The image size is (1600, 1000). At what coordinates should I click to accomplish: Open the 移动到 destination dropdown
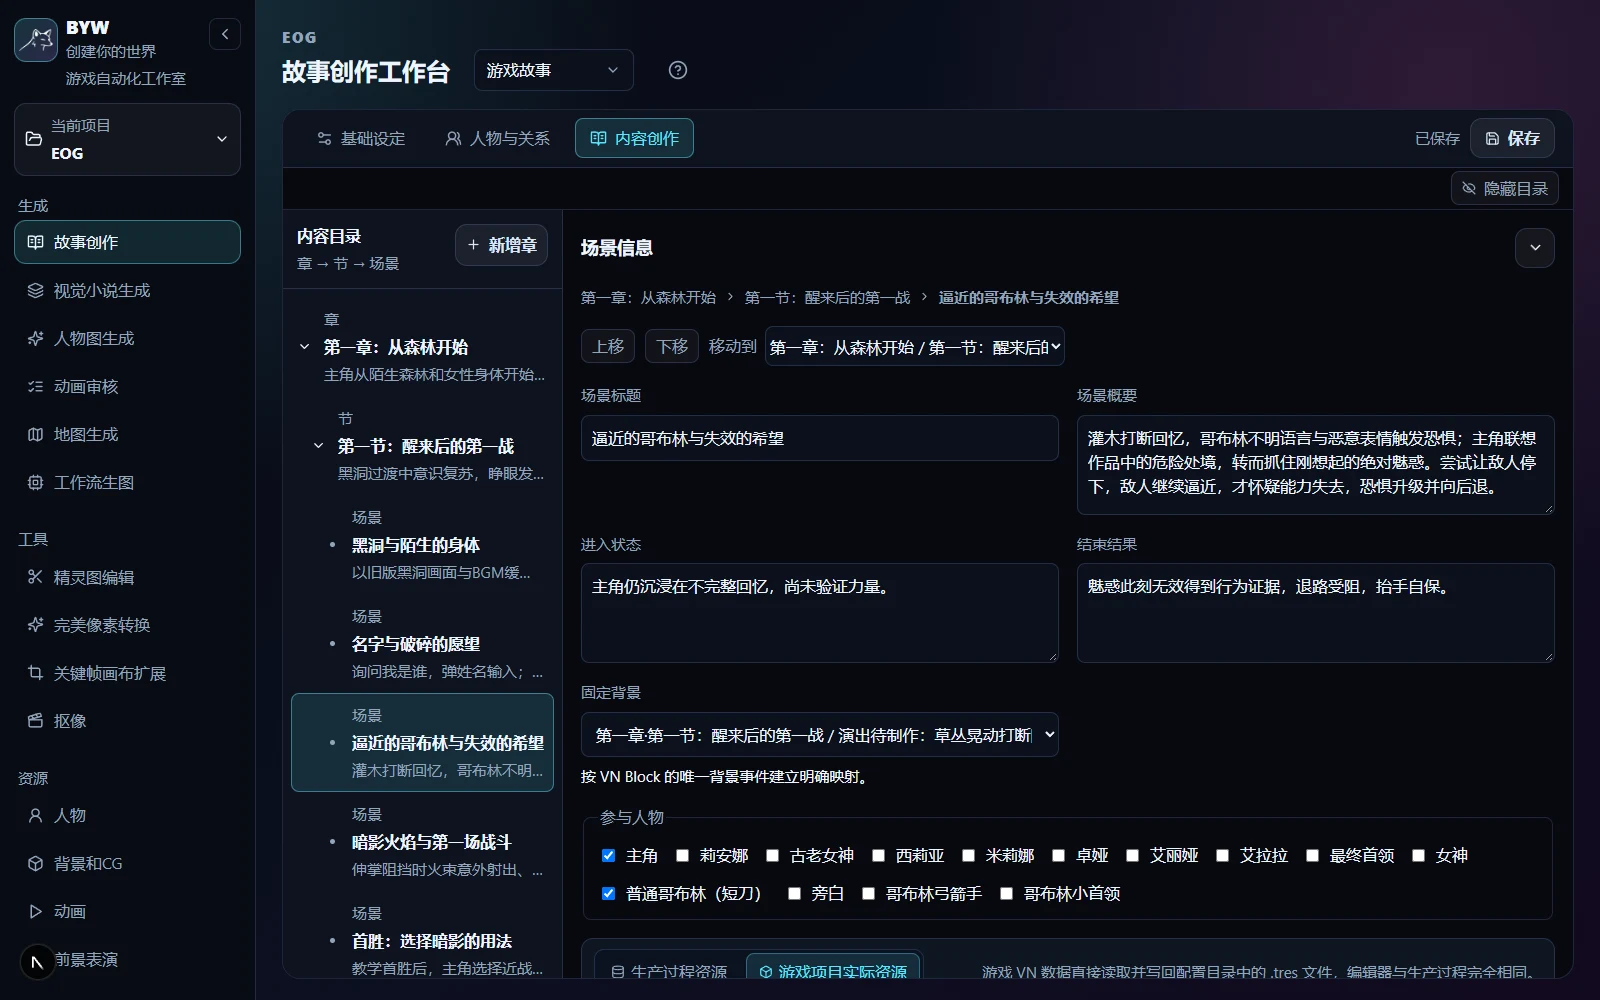[915, 347]
